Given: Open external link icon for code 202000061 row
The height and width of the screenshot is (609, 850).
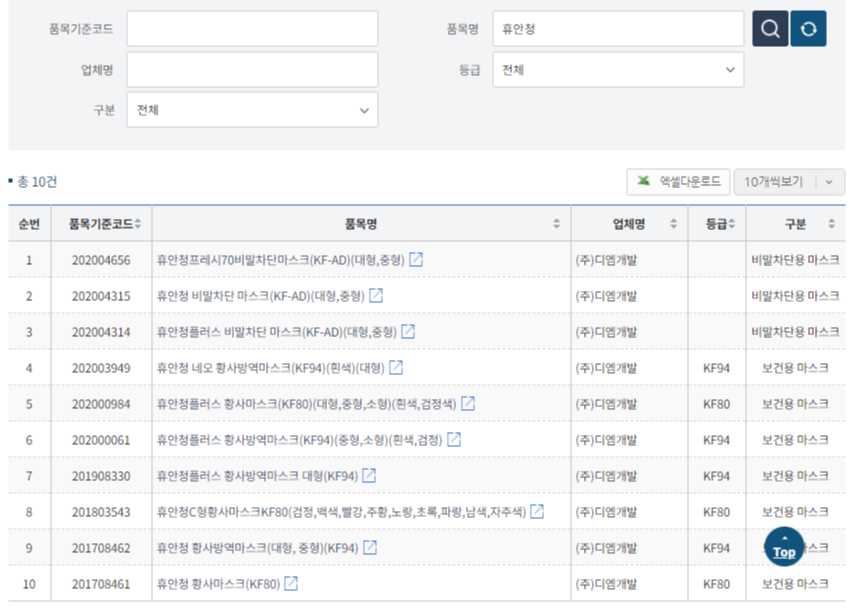Looking at the screenshot, I should point(454,439).
